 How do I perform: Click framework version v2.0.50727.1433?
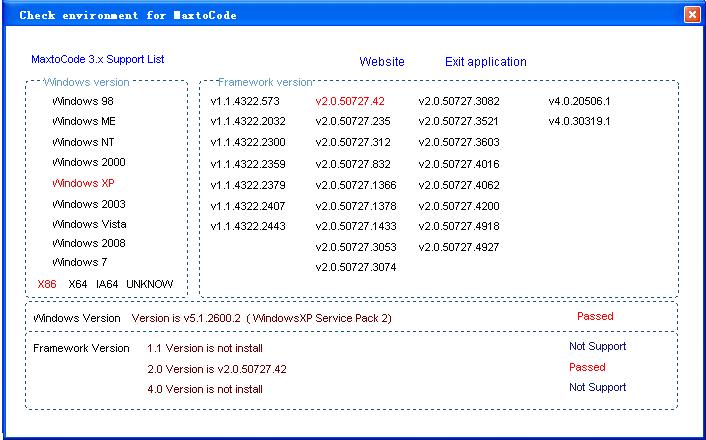coord(356,226)
